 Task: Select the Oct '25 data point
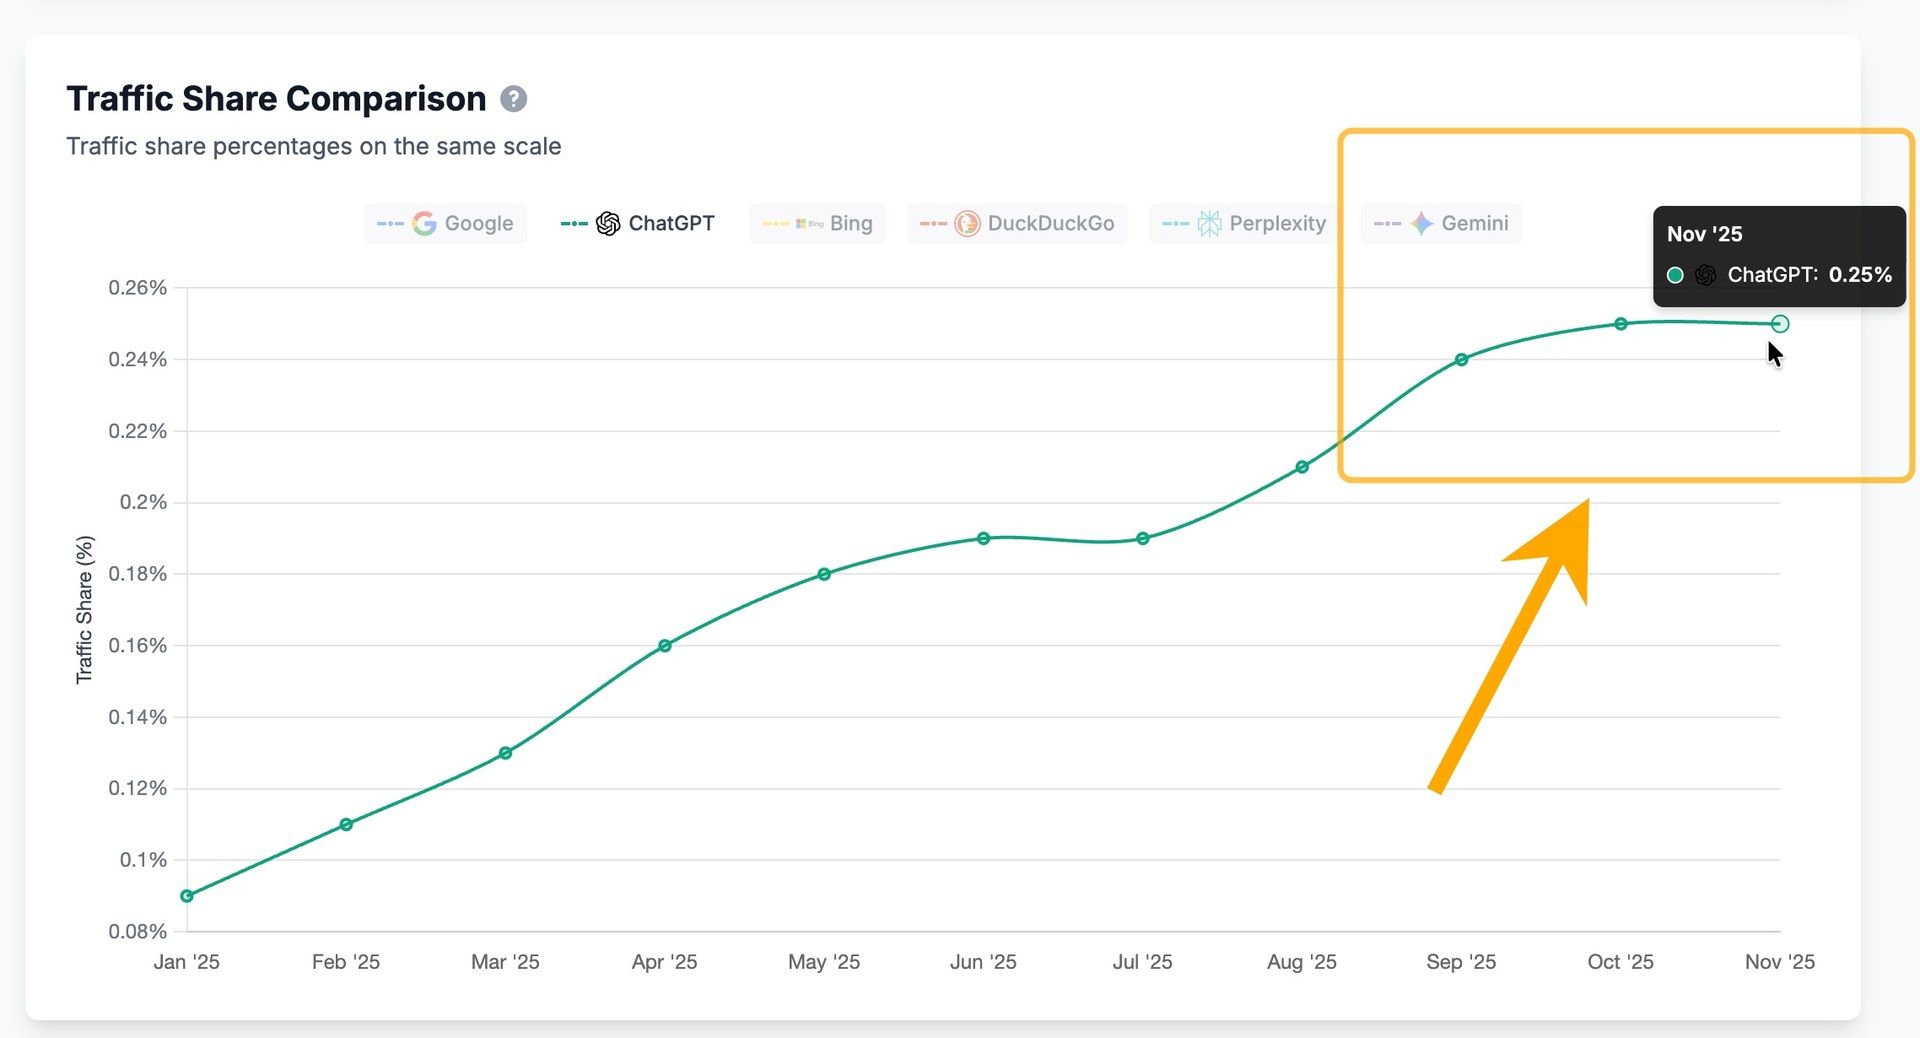[x=1621, y=324]
